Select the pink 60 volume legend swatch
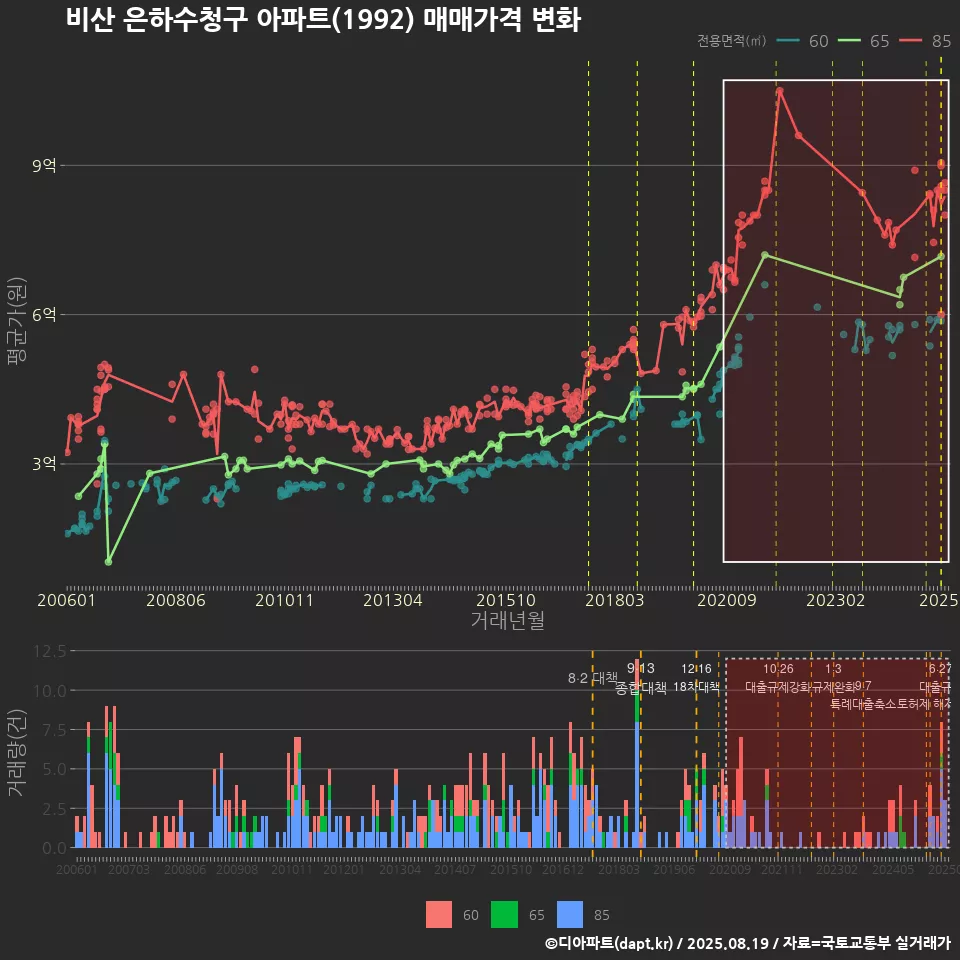The height and width of the screenshot is (960, 960). (x=439, y=915)
